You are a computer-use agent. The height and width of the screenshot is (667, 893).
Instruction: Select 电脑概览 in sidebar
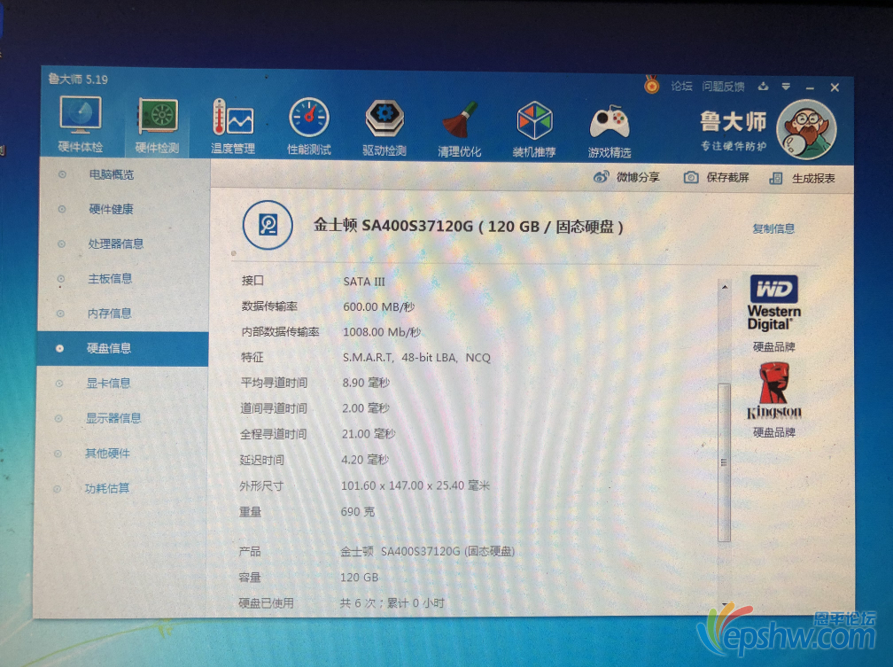[111, 175]
